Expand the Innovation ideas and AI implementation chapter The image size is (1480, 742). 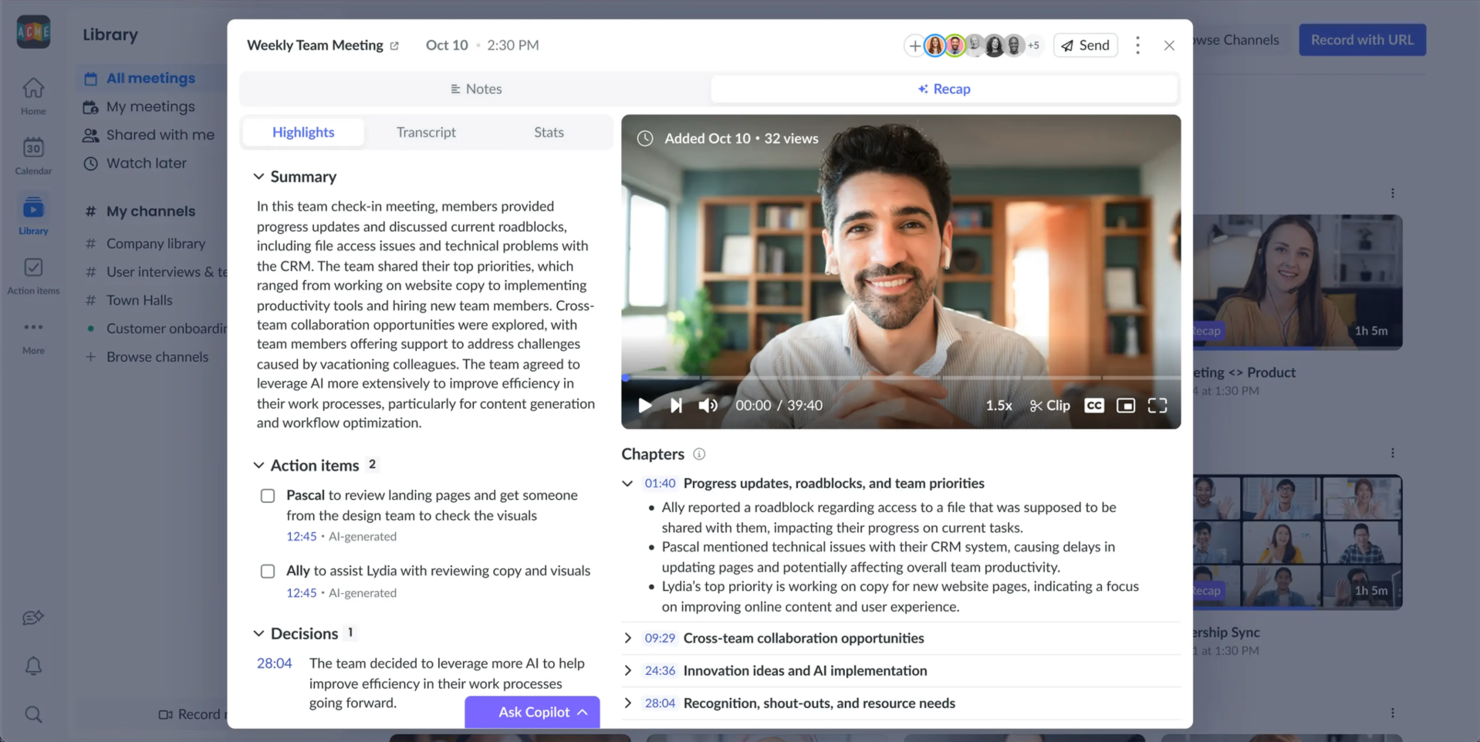628,670
